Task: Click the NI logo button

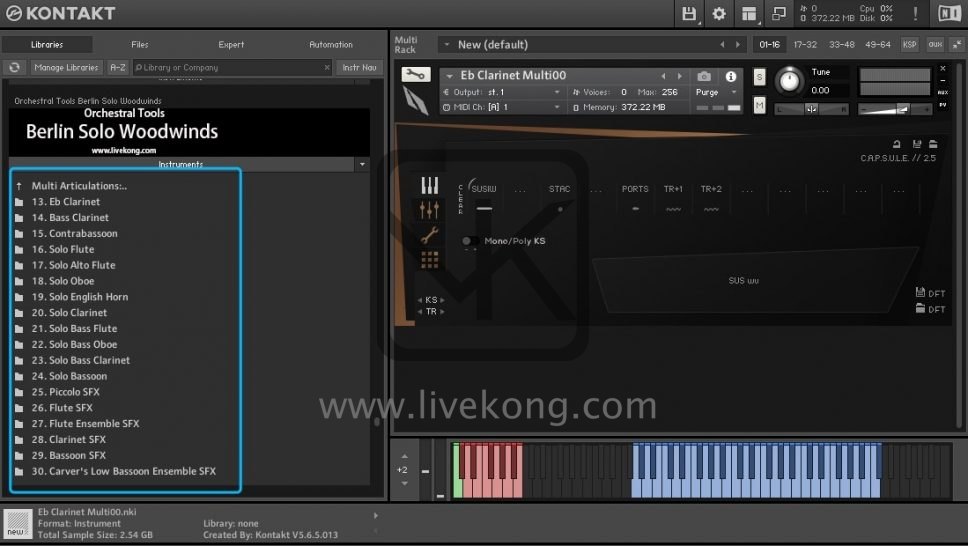Action: (x=949, y=13)
